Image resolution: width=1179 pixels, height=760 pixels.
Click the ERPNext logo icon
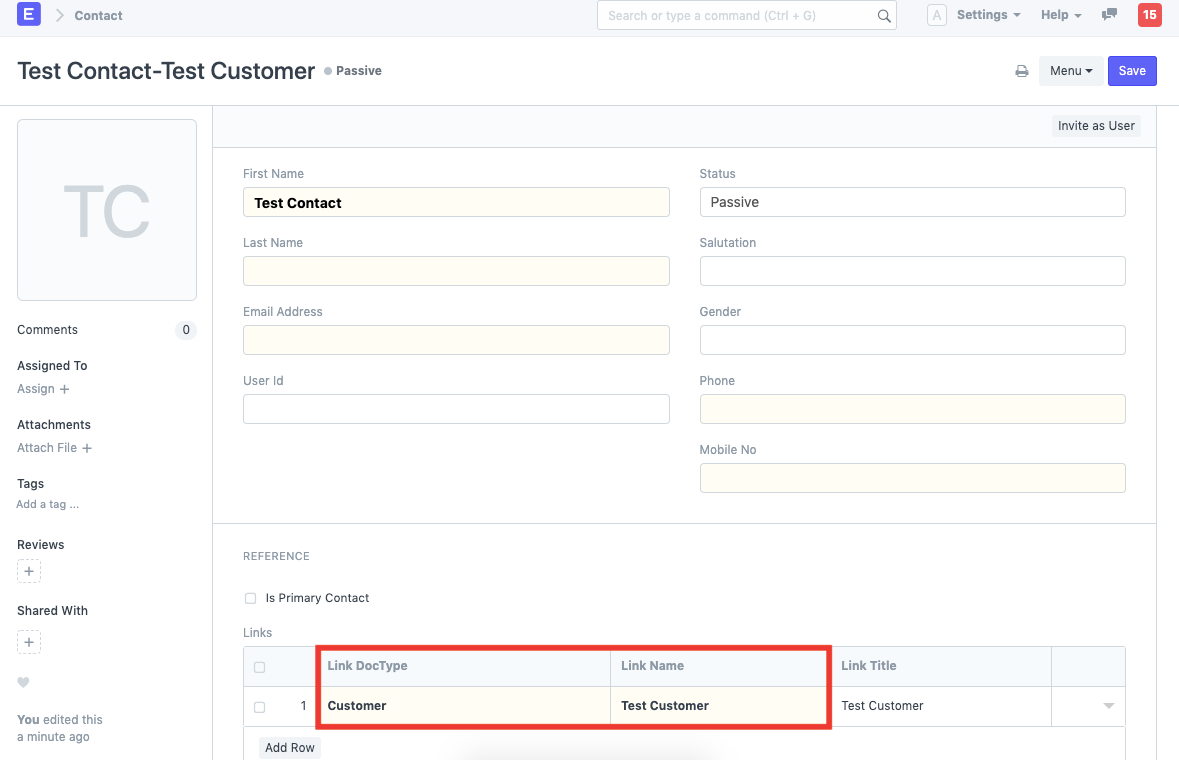[x=27, y=15]
